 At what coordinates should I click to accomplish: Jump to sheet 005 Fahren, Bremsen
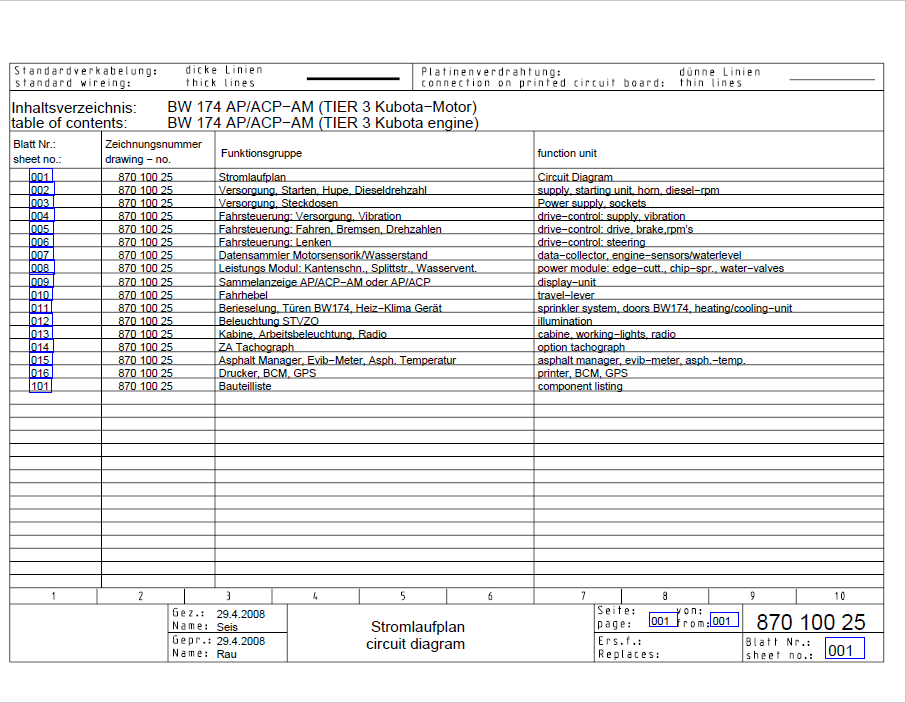point(40,229)
